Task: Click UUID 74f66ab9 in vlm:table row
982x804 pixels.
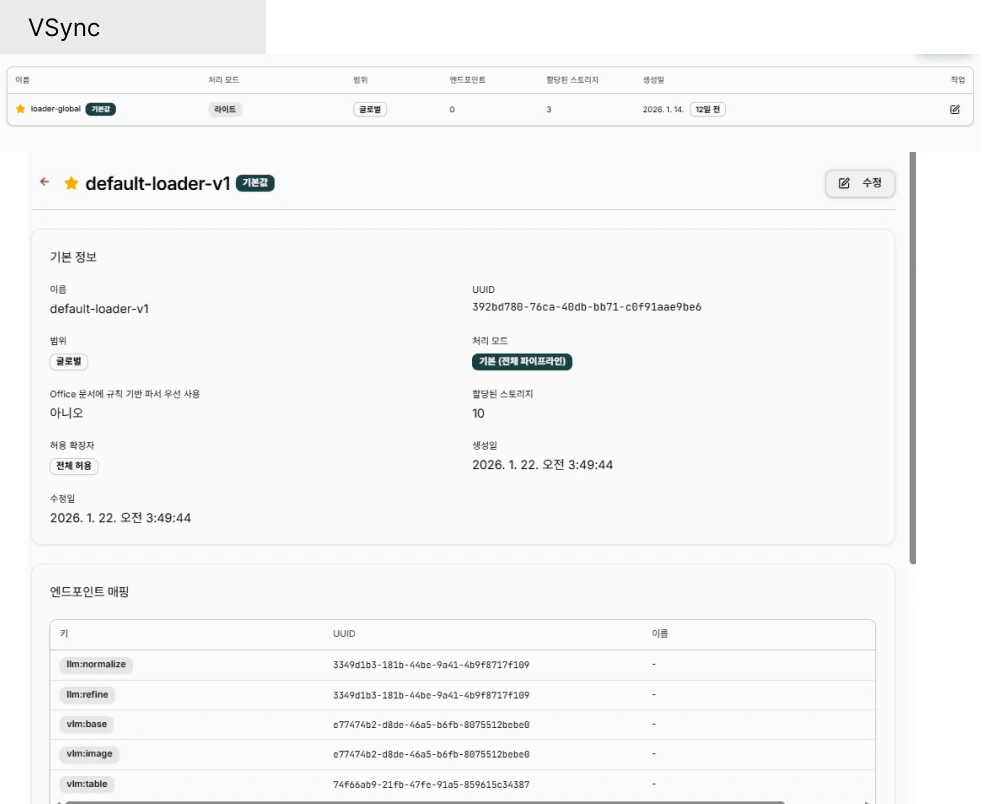Action: (x=431, y=784)
